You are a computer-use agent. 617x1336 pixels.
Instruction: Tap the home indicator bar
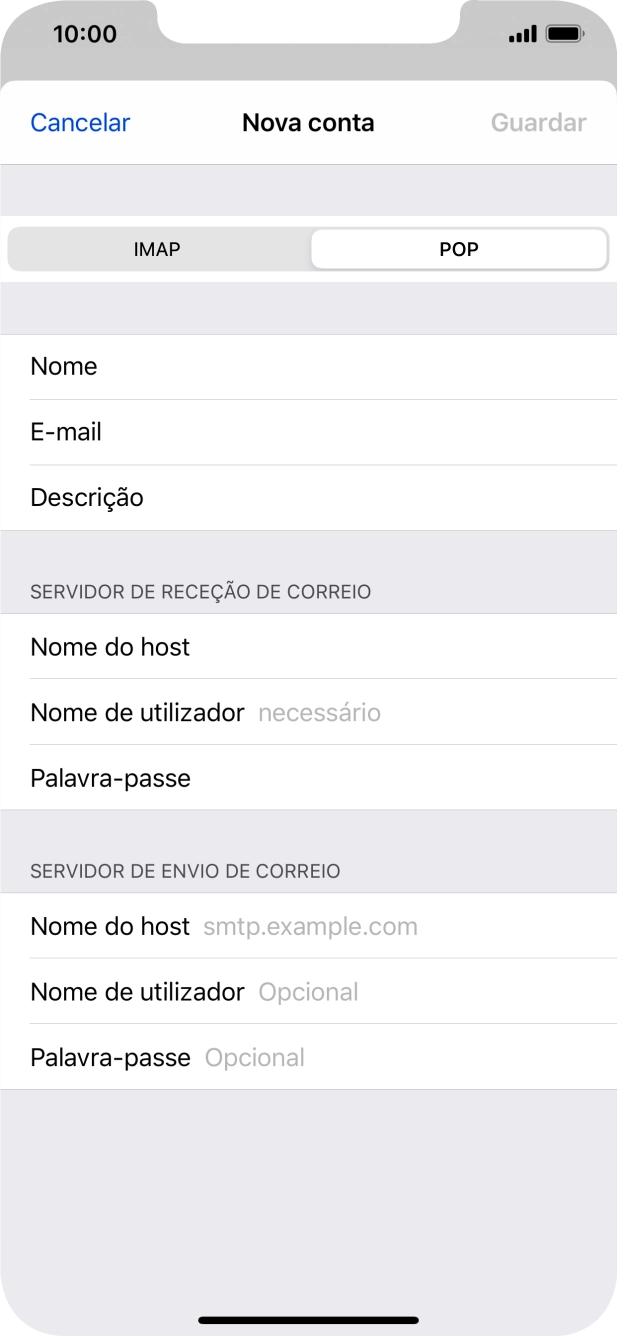308,1313
